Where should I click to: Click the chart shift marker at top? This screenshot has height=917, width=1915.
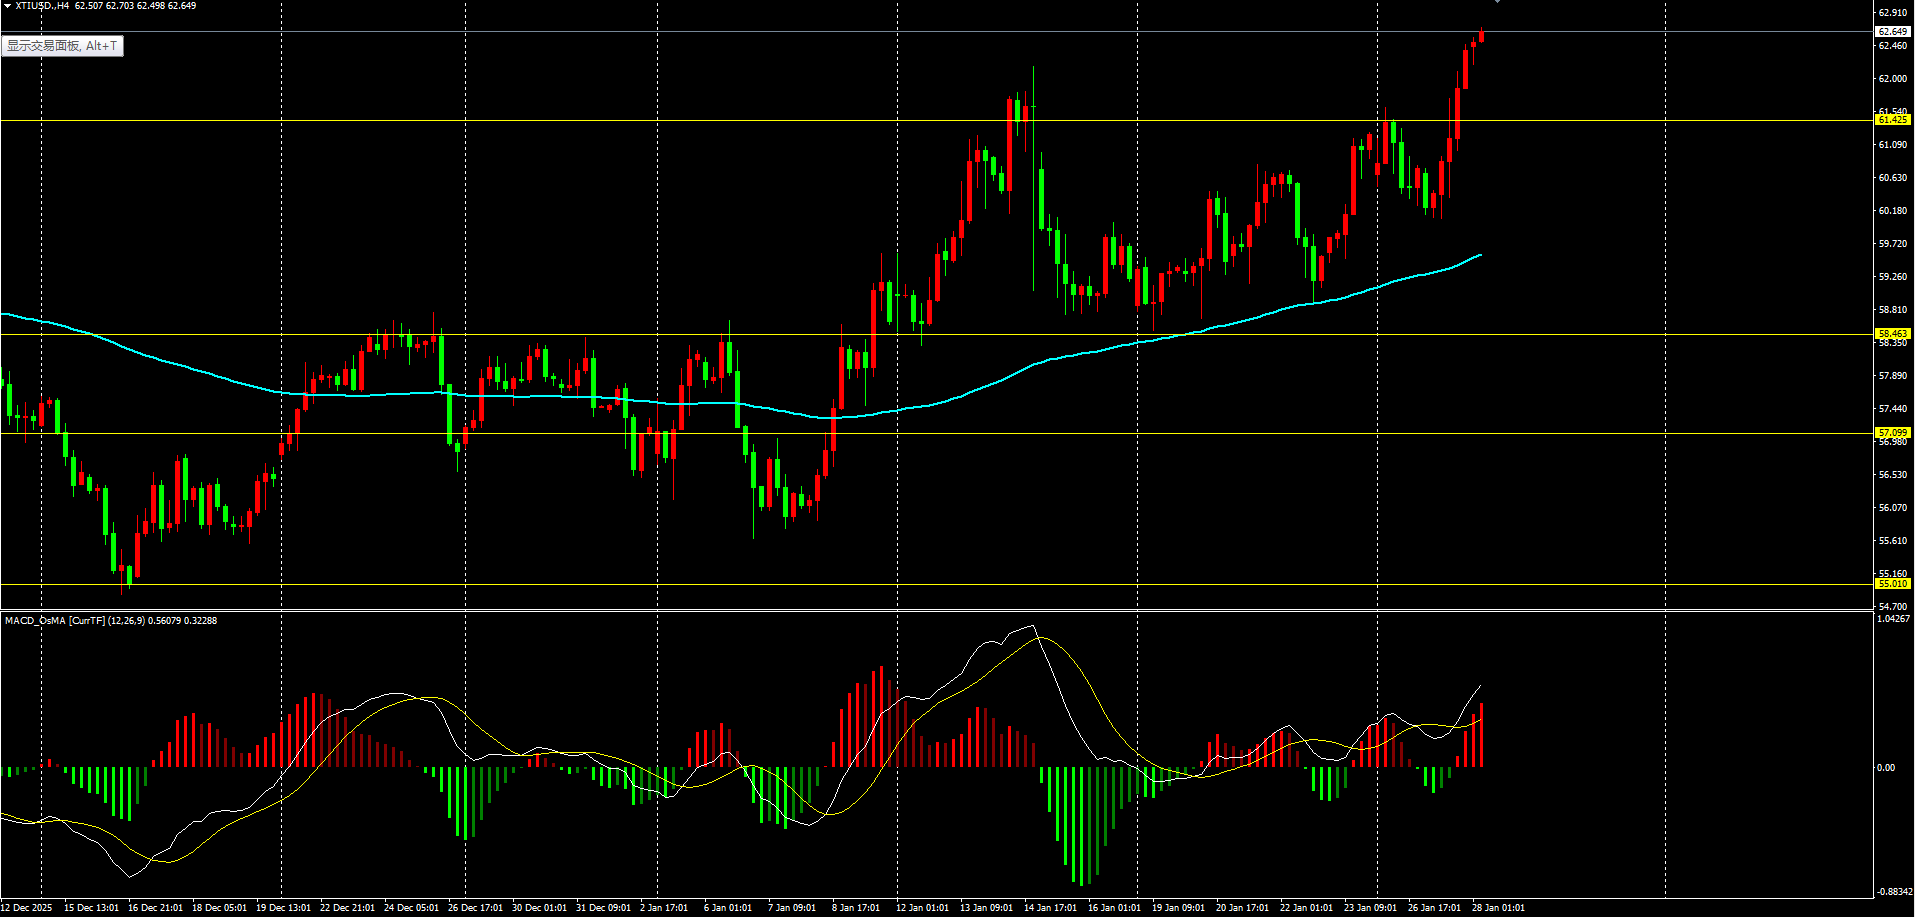[1497, 2]
